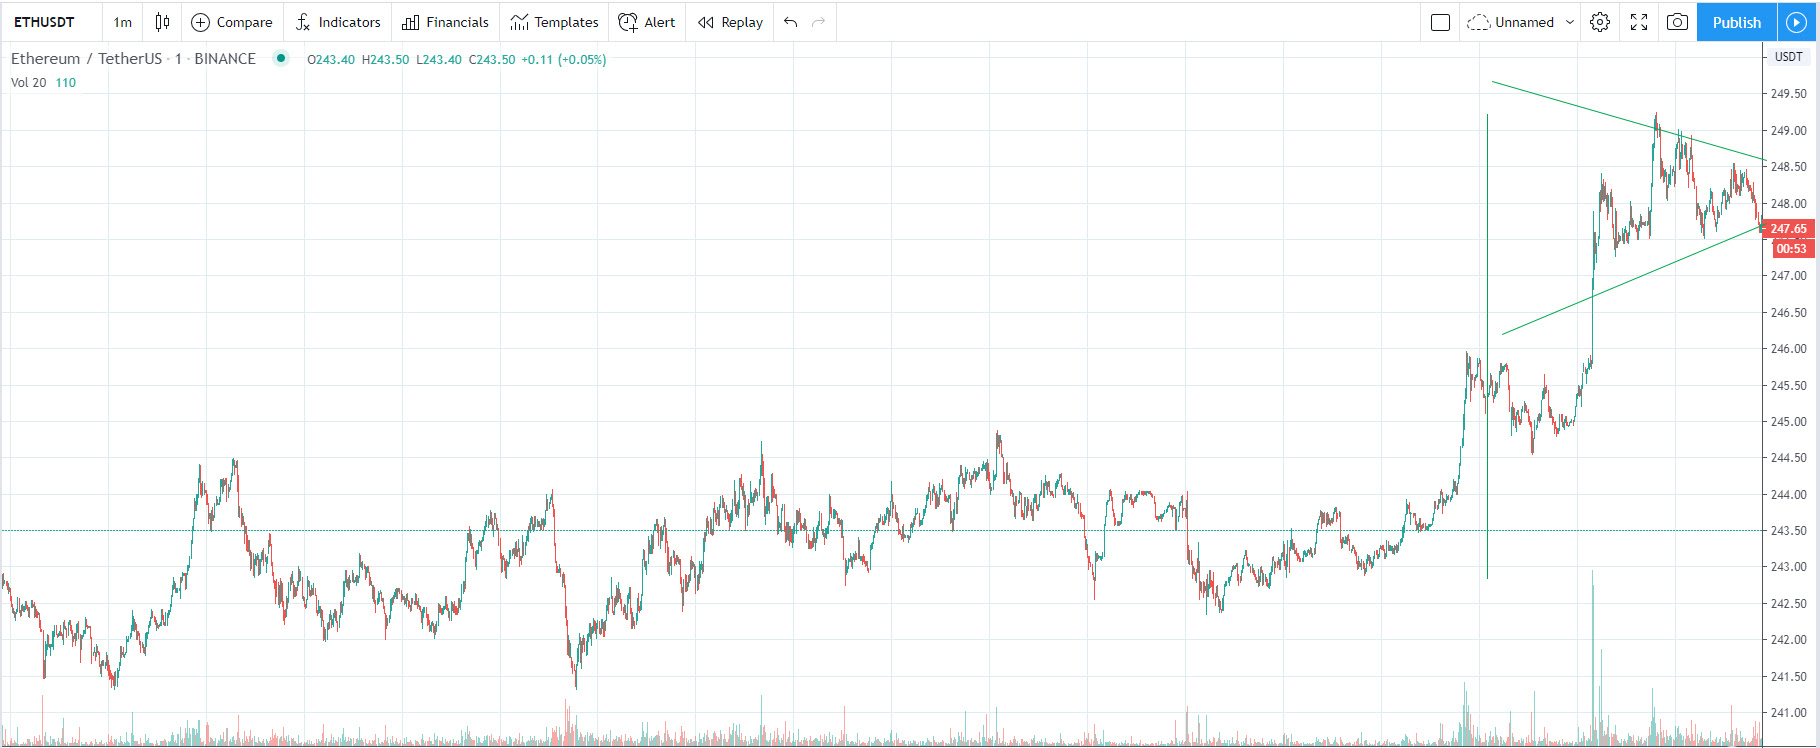Viewport: 1820px width, 748px height.
Task: Click the green market status dot
Action: pos(281,58)
